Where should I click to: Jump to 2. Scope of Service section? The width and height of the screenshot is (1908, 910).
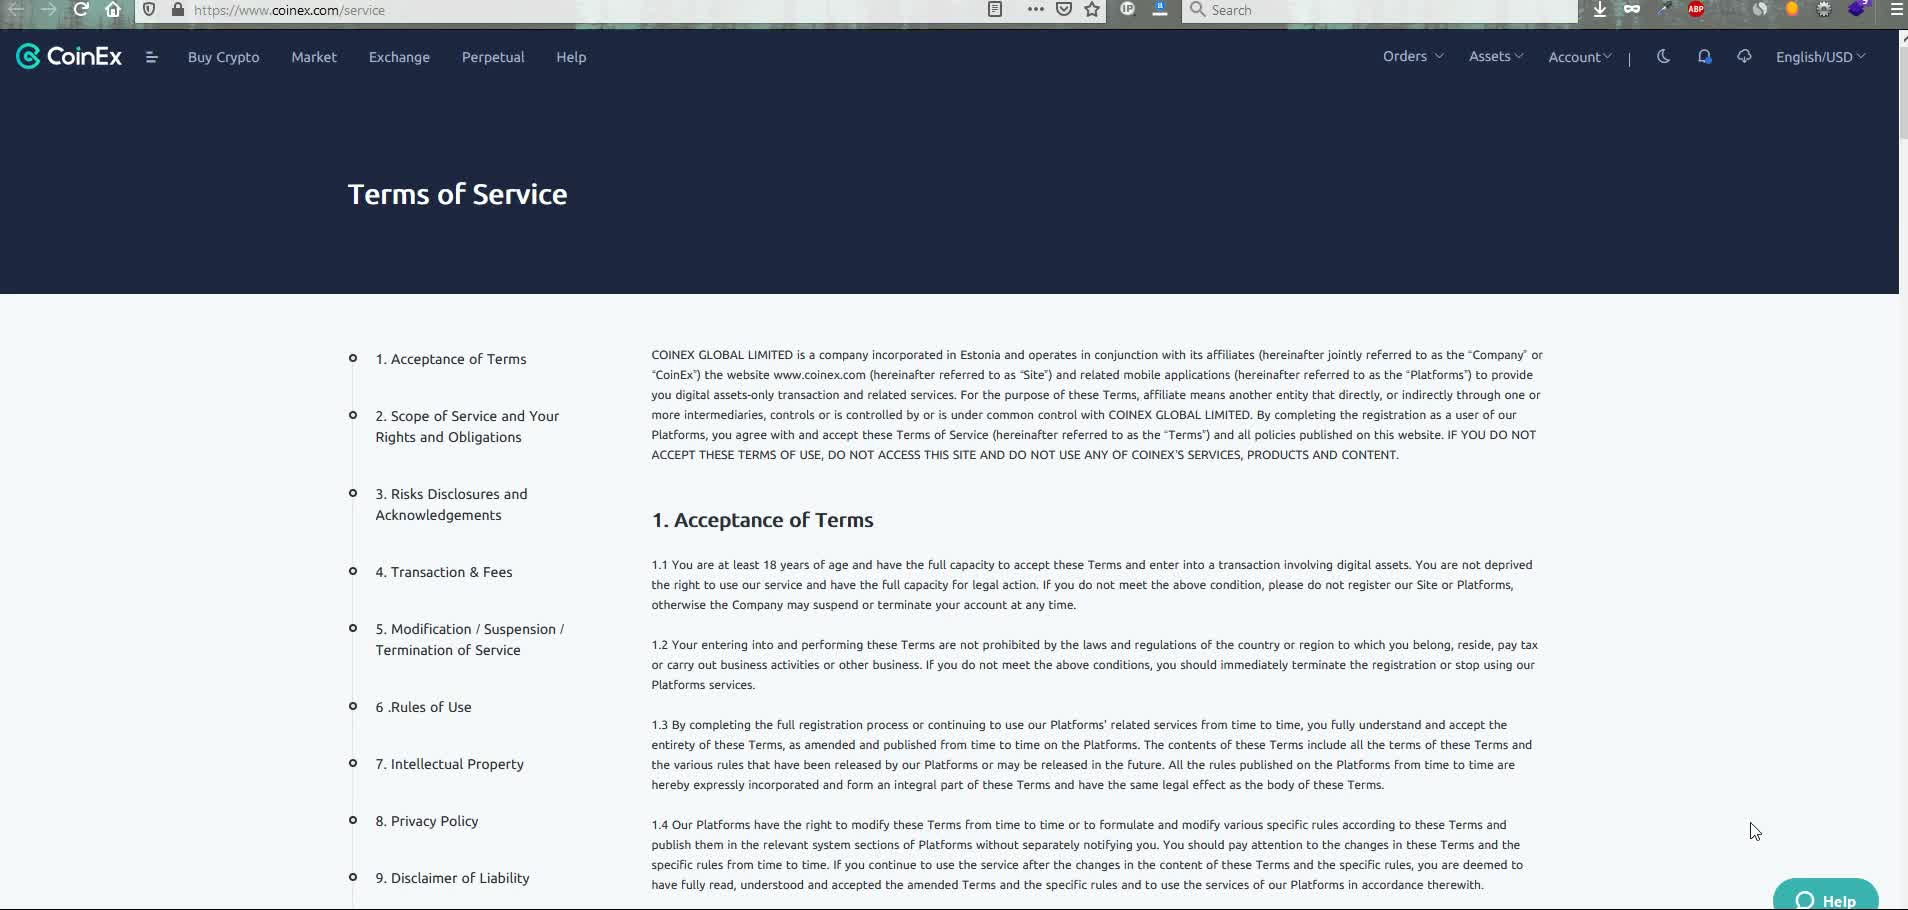point(467,426)
